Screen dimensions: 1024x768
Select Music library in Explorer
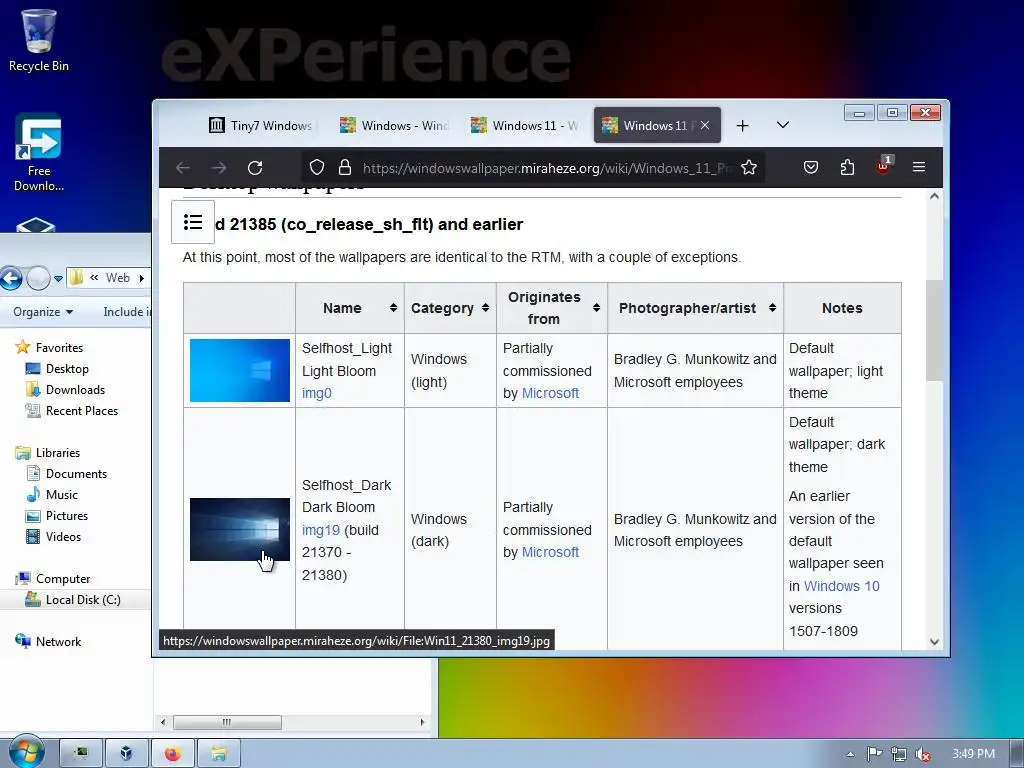coord(61,495)
